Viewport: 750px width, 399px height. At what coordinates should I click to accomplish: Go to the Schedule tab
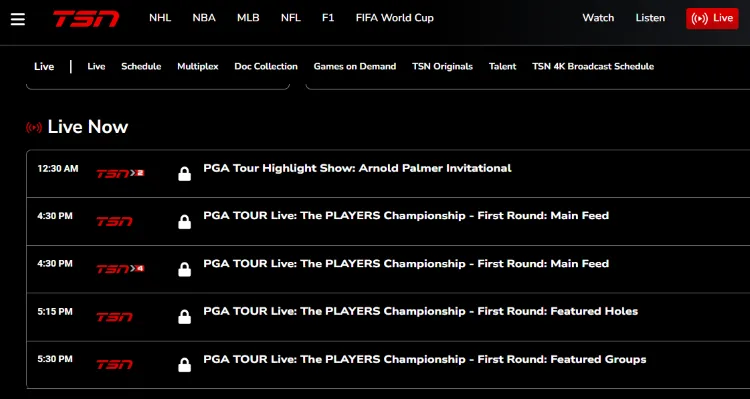[x=141, y=66]
